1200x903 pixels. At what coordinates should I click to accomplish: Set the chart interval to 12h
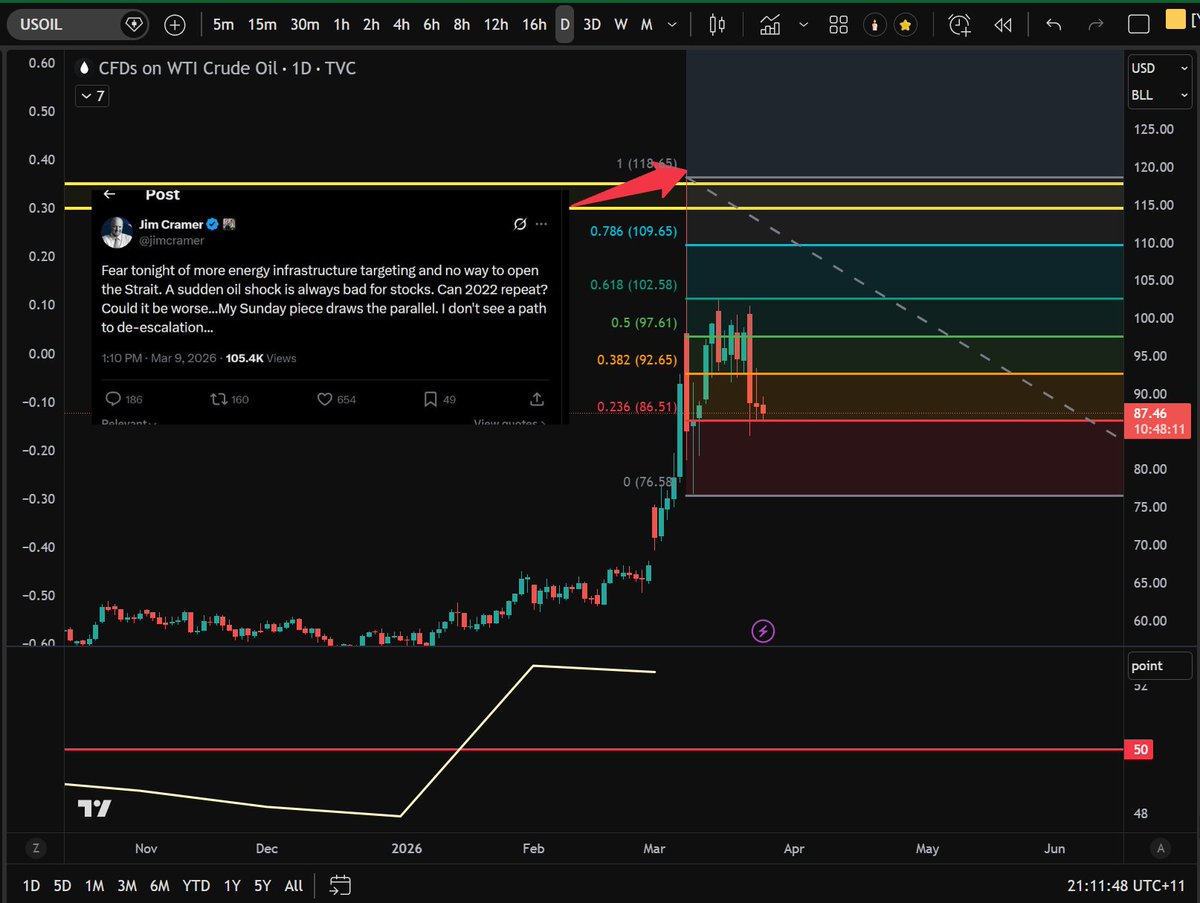[x=496, y=25]
